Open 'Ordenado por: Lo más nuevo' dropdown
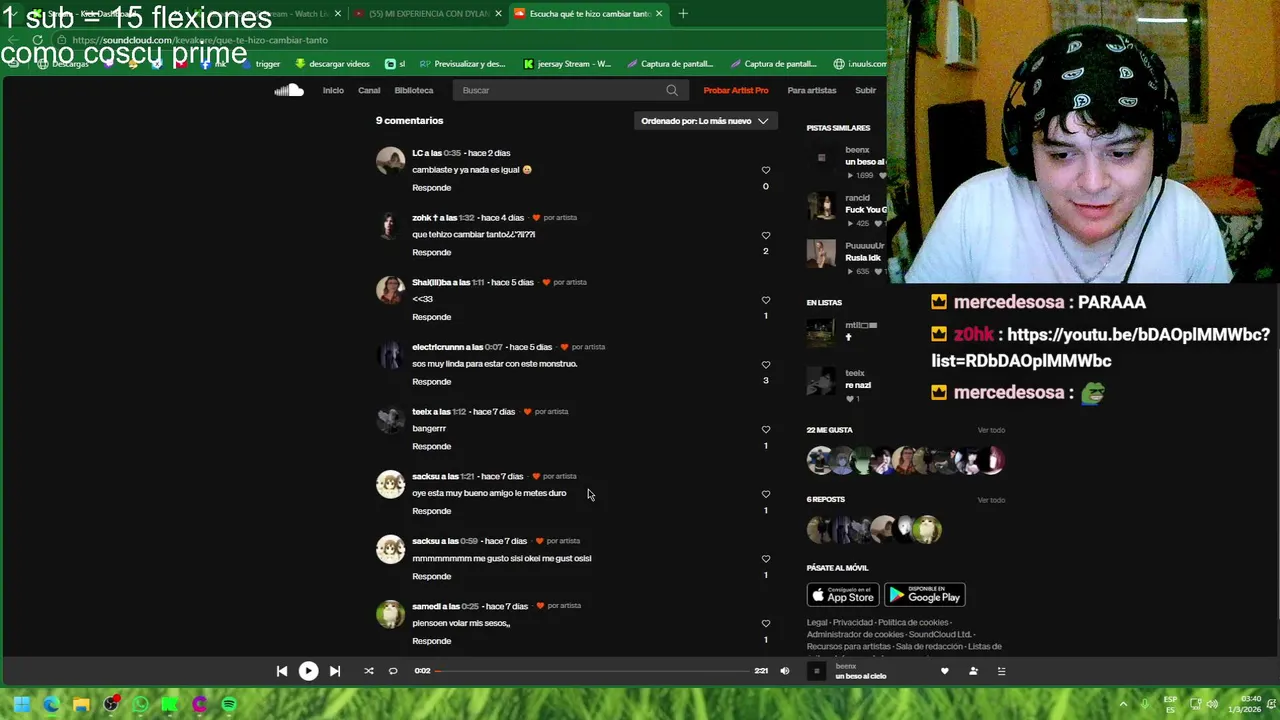Image resolution: width=1280 pixels, height=720 pixels. click(705, 121)
